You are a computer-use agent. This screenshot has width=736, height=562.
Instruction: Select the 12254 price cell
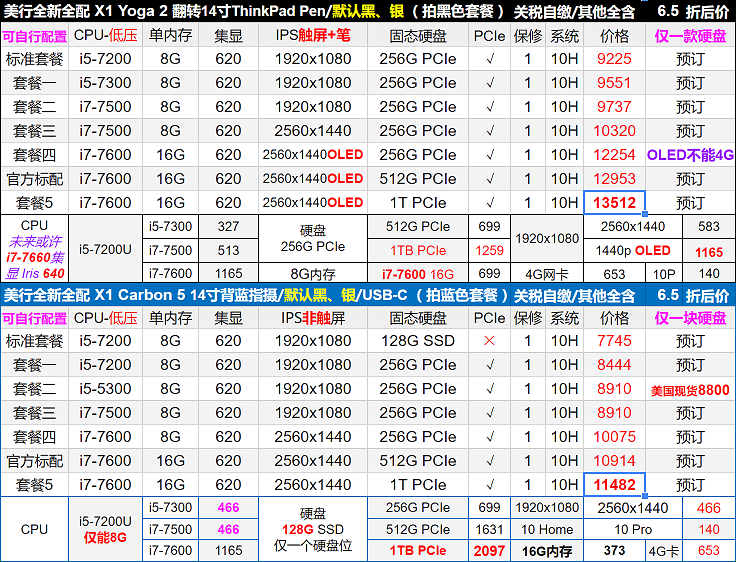point(614,154)
